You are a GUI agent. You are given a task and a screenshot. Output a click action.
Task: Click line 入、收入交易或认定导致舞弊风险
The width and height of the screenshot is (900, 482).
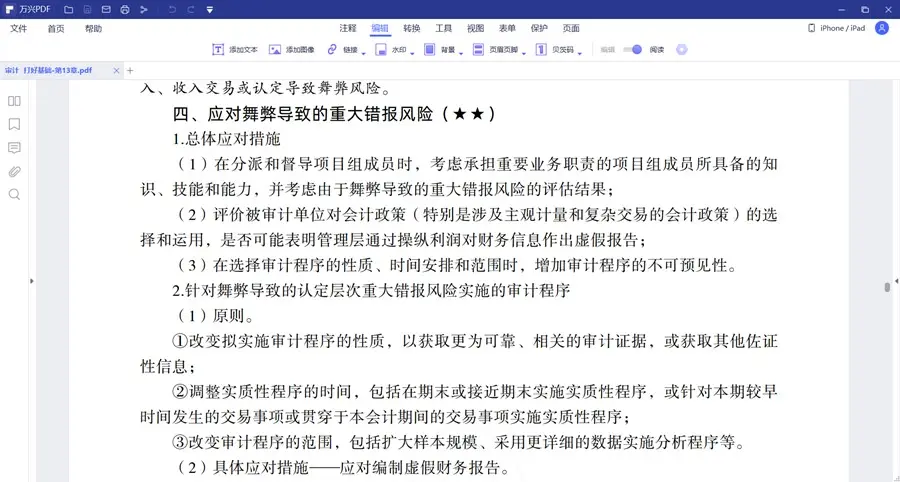[266, 89]
